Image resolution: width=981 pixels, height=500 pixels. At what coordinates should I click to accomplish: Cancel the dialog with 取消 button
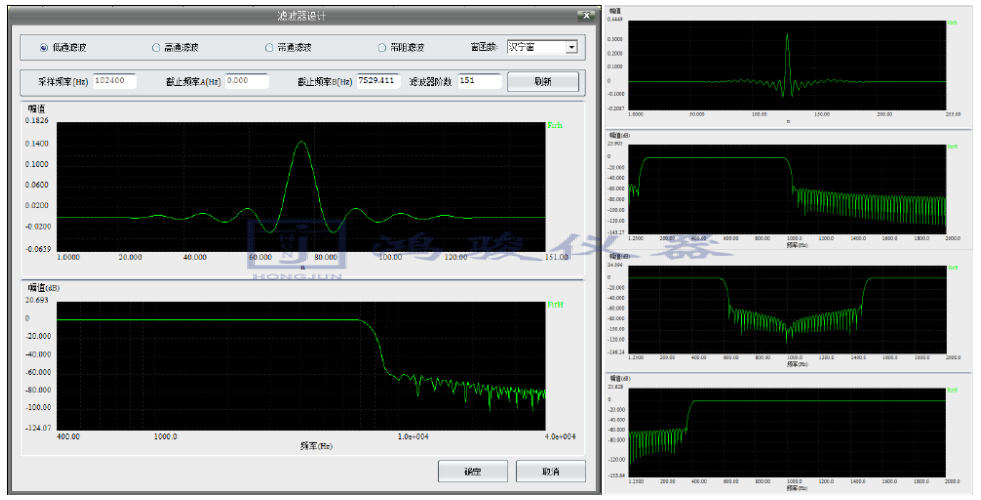click(x=550, y=471)
